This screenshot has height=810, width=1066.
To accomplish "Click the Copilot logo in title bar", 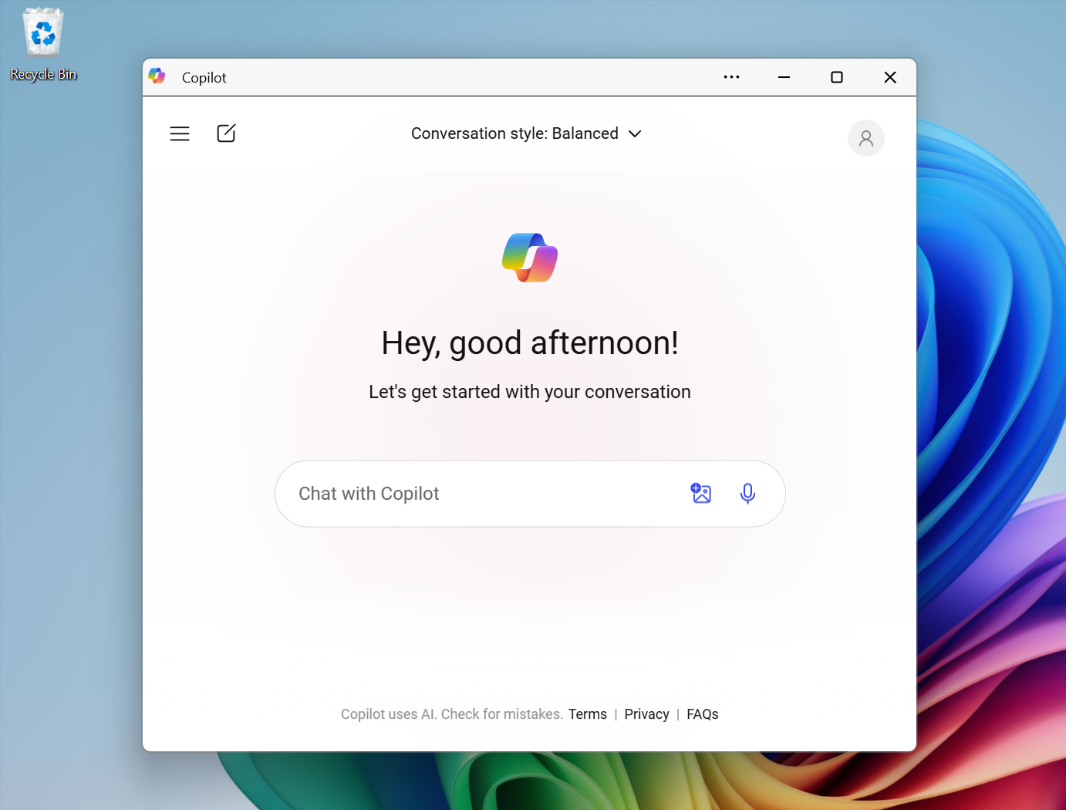I will tap(157, 76).
